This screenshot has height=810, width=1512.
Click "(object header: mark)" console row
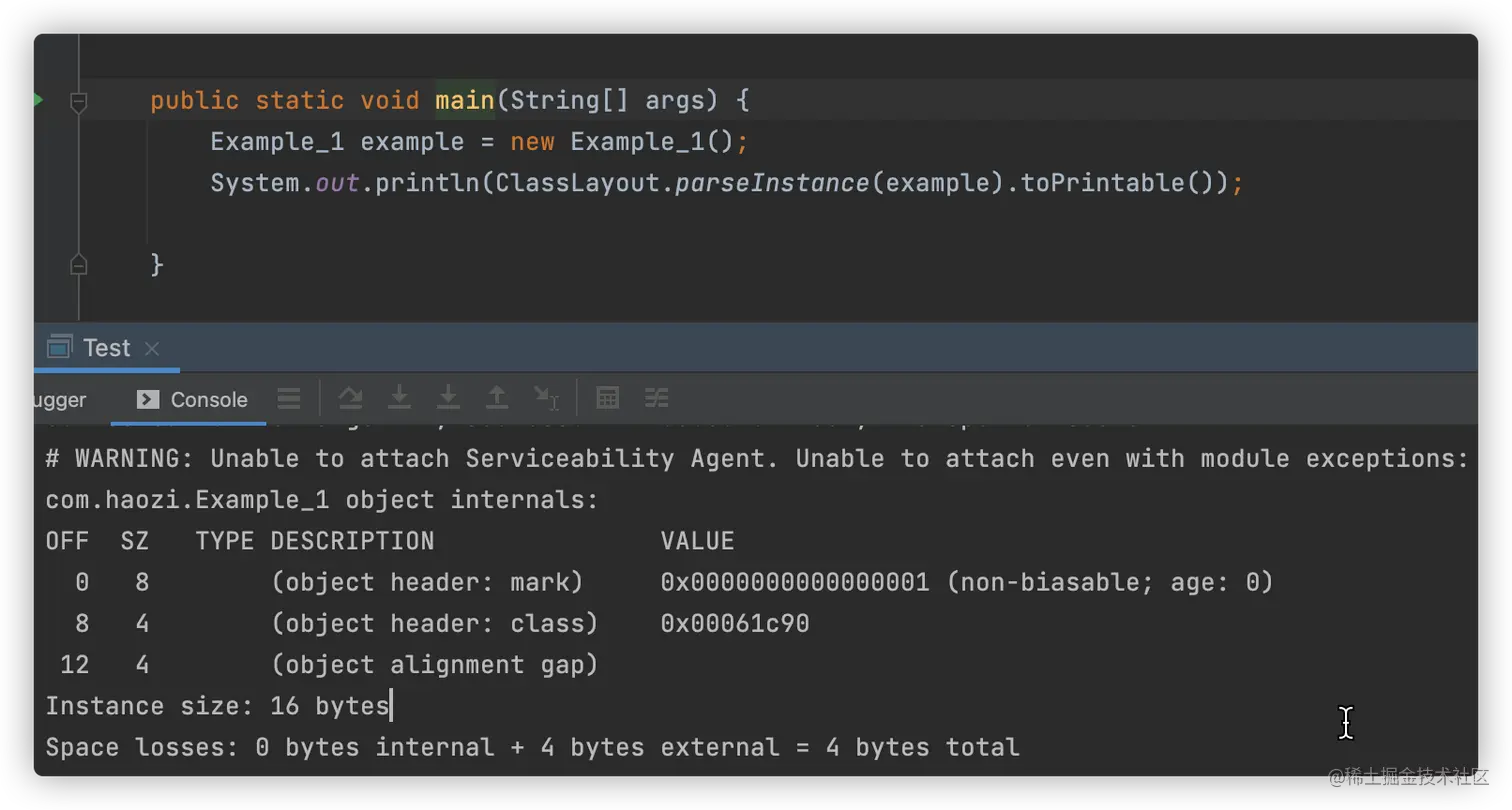[427, 582]
